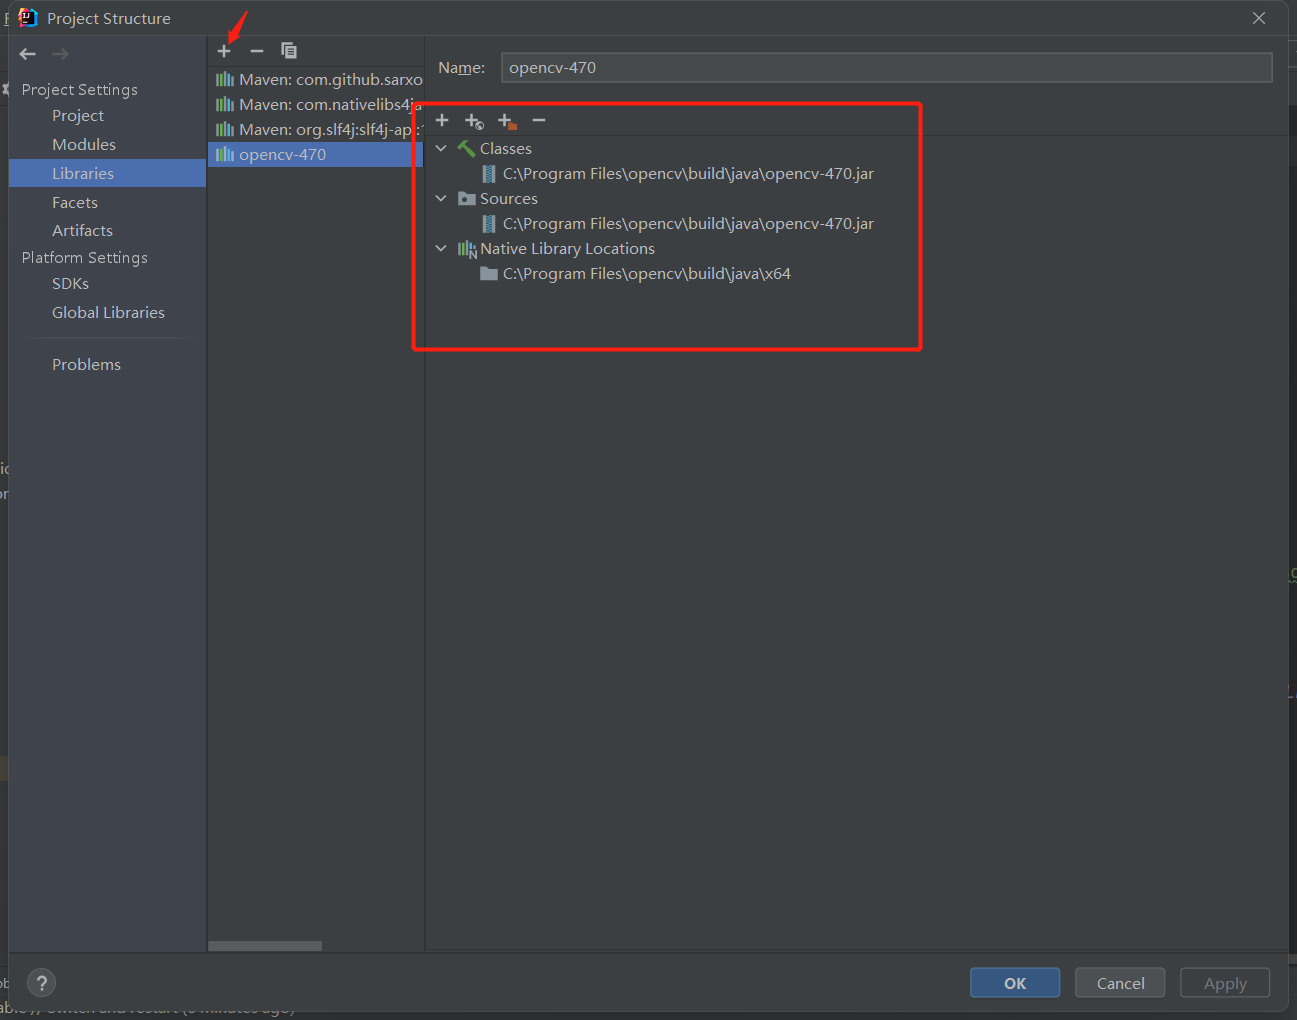This screenshot has height=1020, width=1297.
Task: Dismiss the dialog with Cancel
Action: [x=1119, y=982]
